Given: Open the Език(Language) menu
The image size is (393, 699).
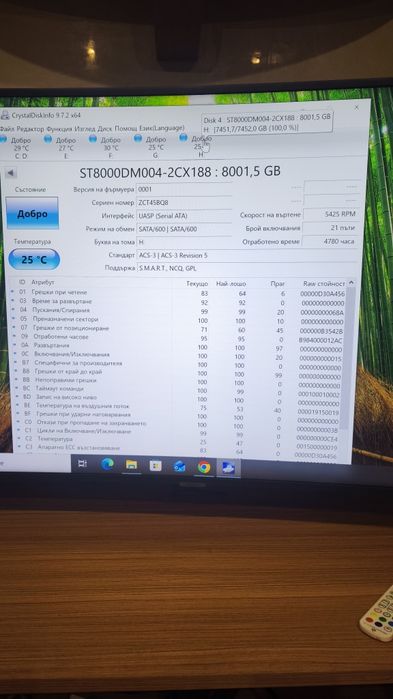Looking at the screenshot, I should tap(162, 128).
